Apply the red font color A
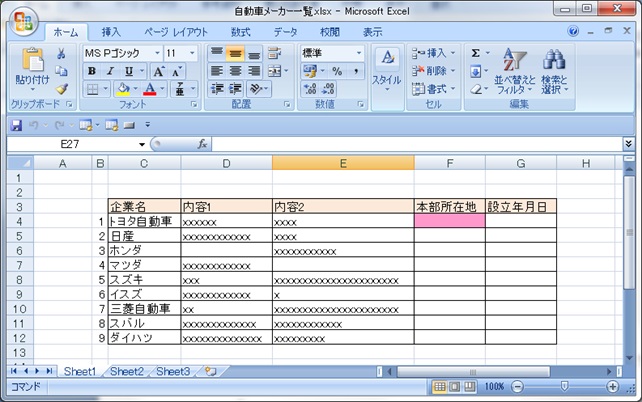The height and width of the screenshot is (402, 642). click(150, 89)
